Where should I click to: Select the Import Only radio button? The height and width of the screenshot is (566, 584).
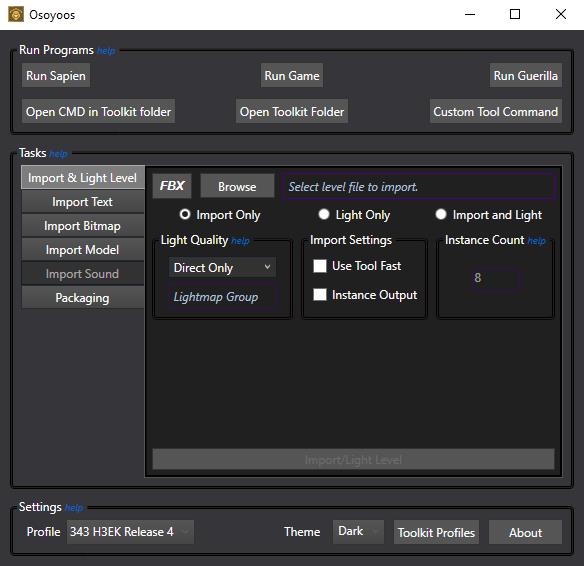[x=185, y=214]
